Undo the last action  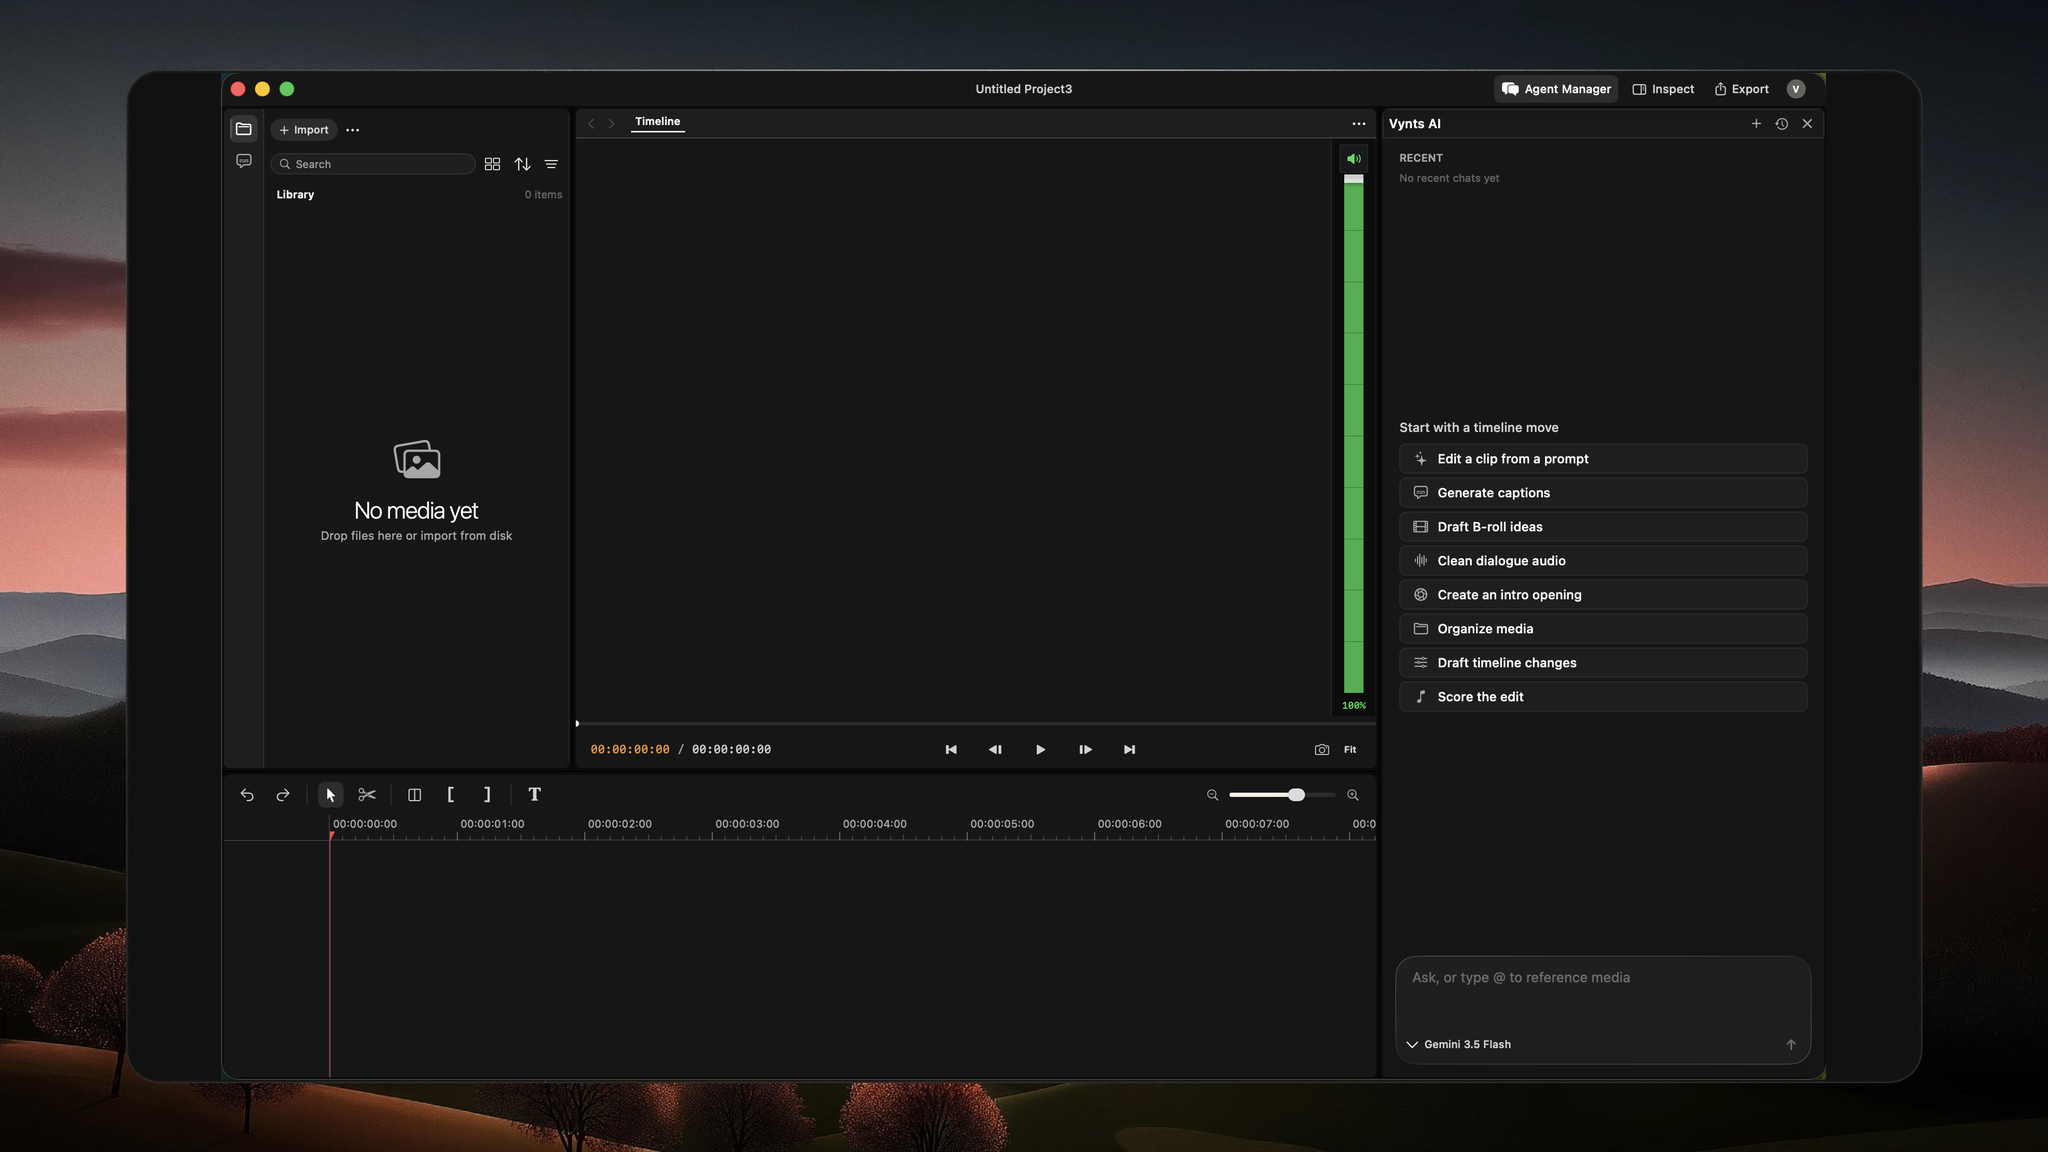(x=247, y=795)
